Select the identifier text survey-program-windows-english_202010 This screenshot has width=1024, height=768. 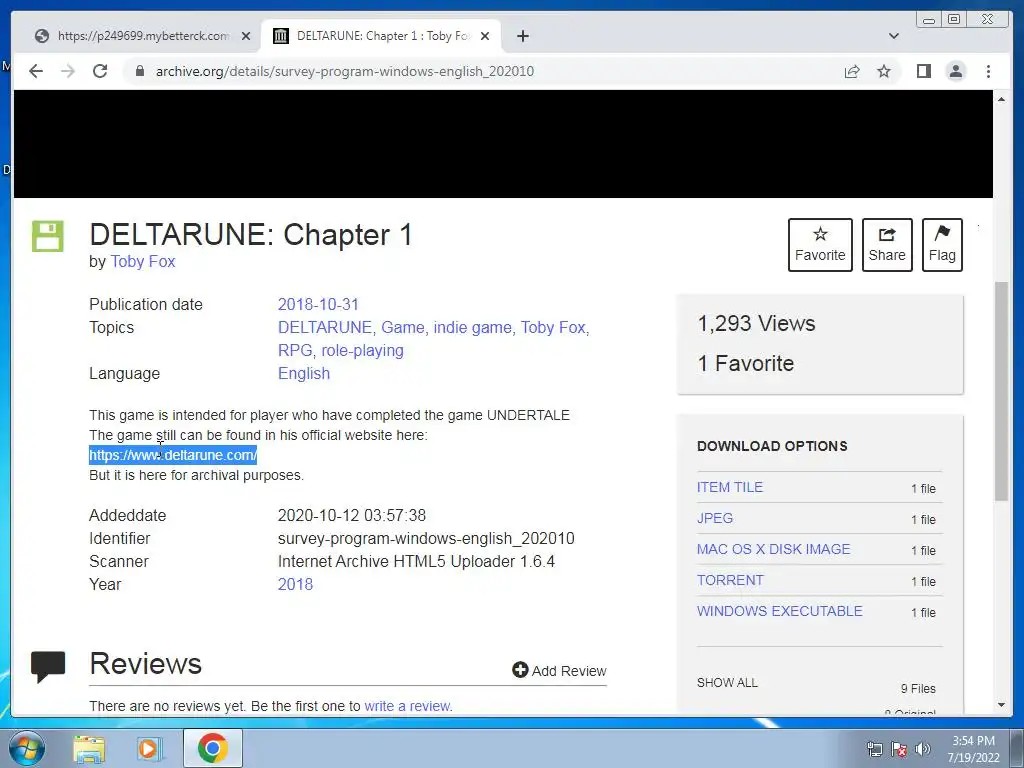point(426,538)
